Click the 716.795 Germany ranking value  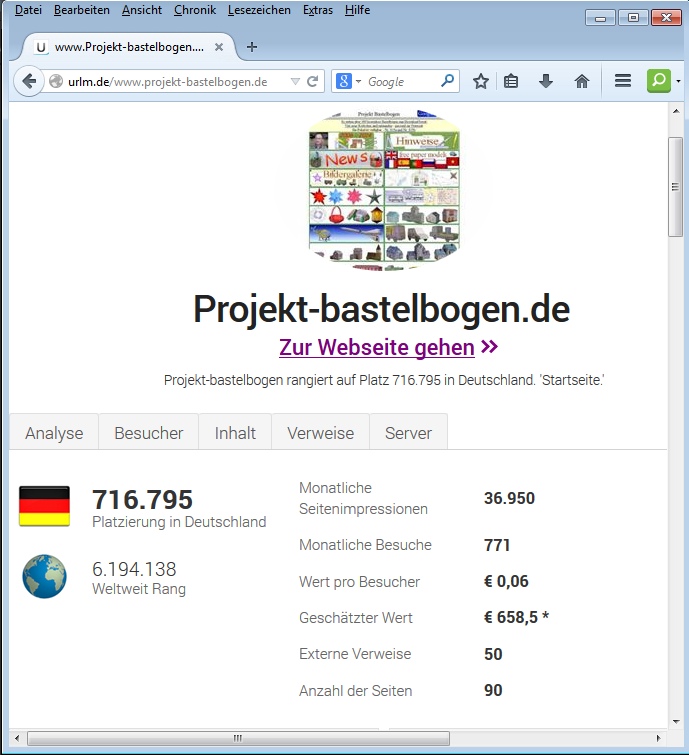[143, 499]
